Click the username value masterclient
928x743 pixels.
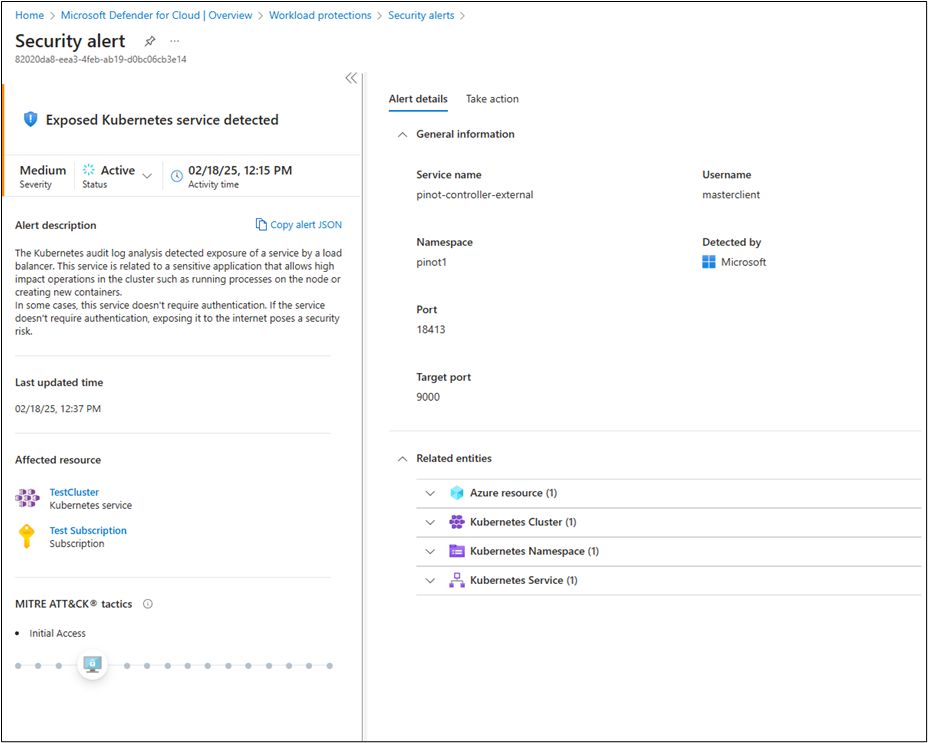[x=731, y=195]
